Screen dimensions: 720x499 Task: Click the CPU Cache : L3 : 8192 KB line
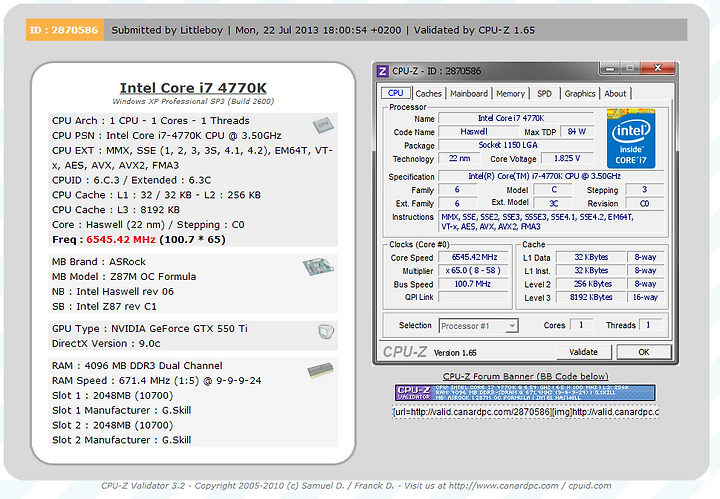pos(116,210)
